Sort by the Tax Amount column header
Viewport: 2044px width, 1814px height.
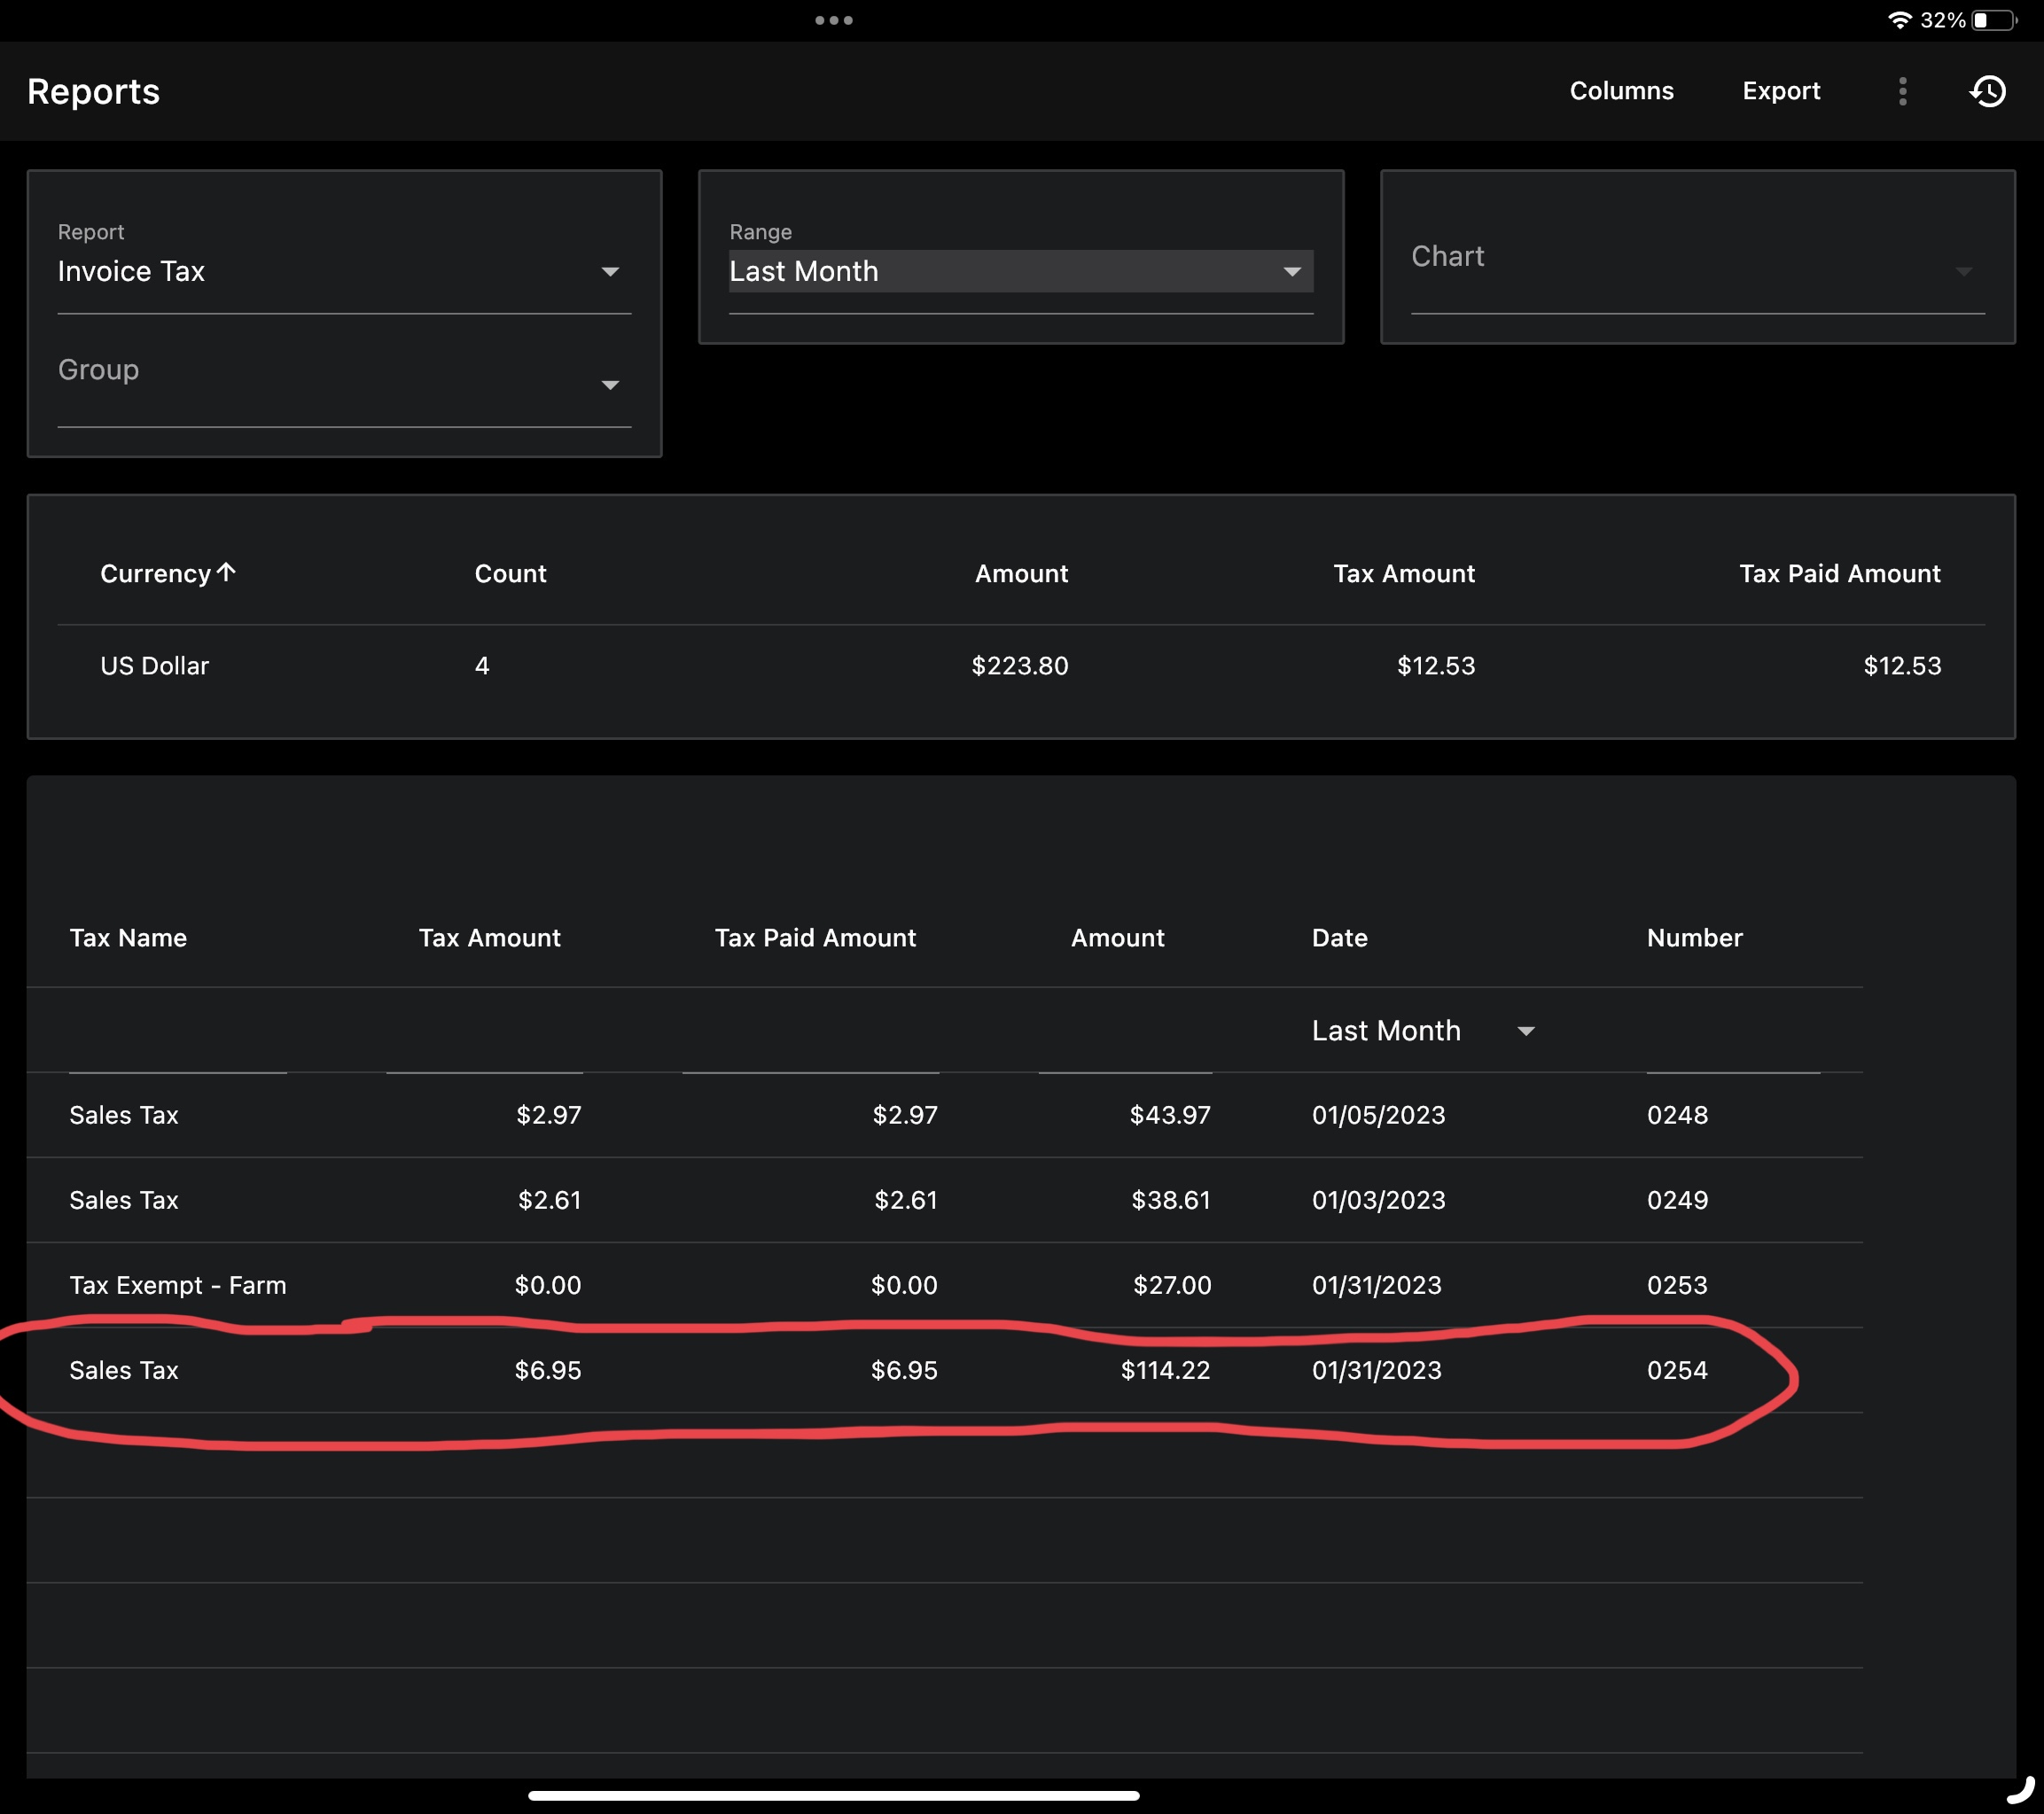point(489,937)
